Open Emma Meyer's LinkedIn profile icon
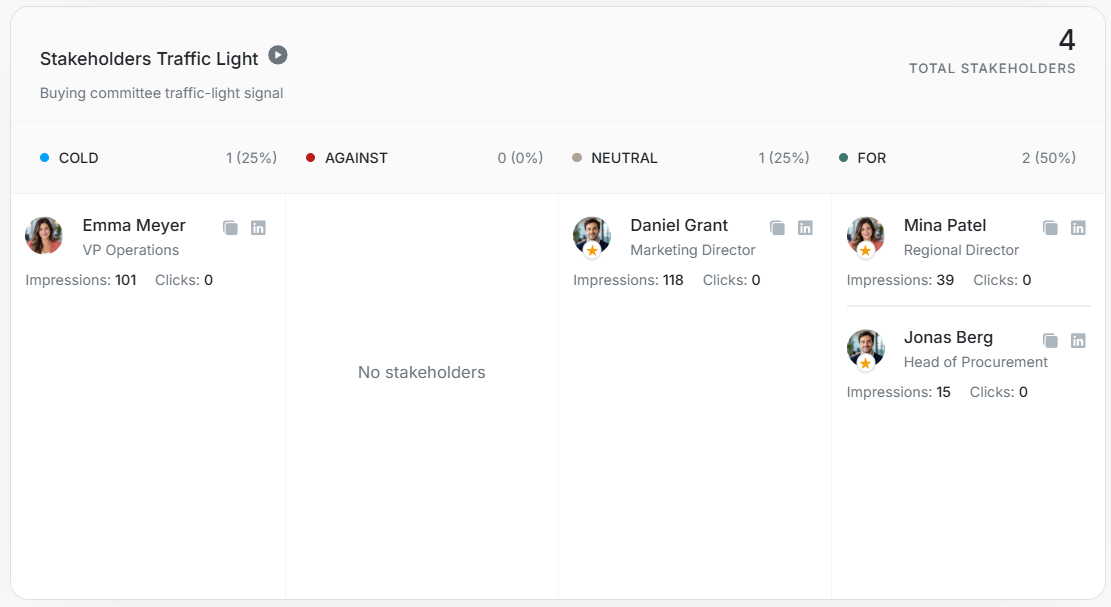 [258, 227]
